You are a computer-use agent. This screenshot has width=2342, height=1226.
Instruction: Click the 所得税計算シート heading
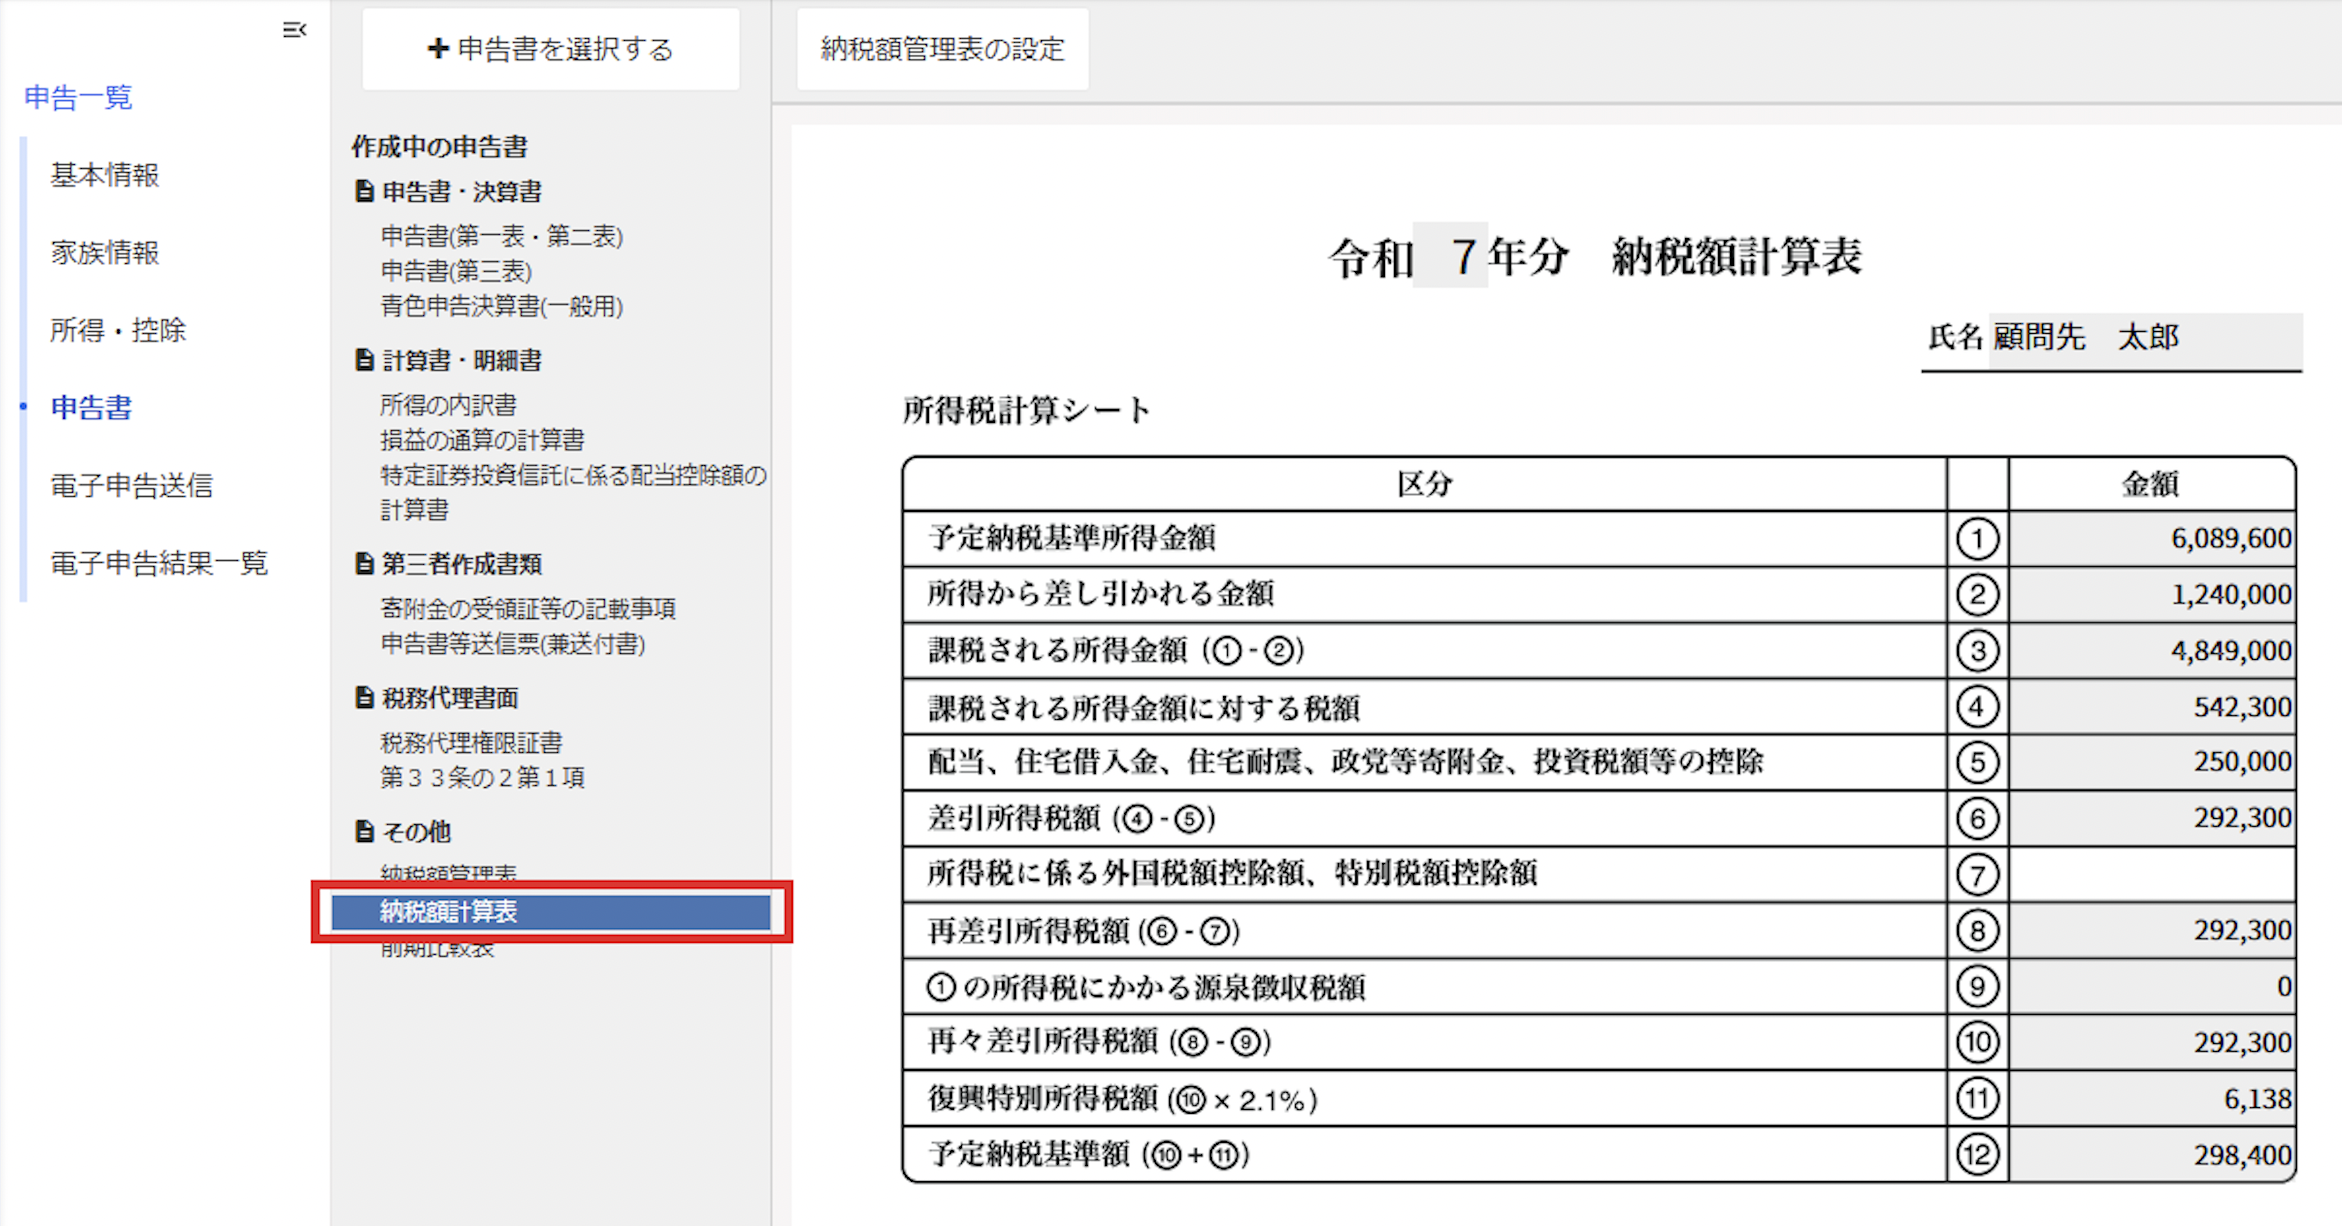click(1027, 411)
